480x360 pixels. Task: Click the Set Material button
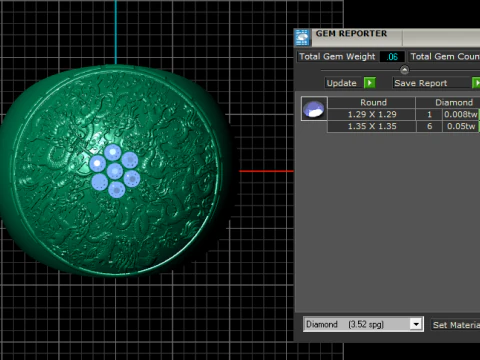coord(455,325)
